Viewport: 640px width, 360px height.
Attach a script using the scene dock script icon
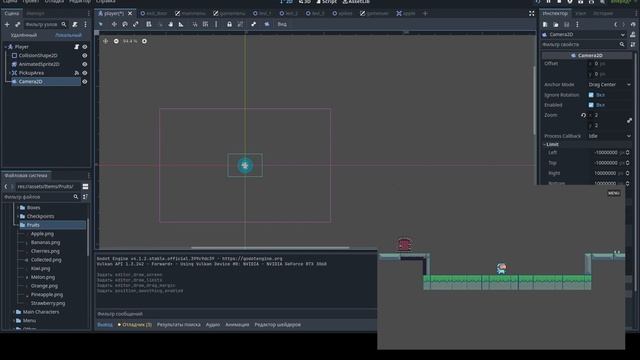[x=75, y=24]
